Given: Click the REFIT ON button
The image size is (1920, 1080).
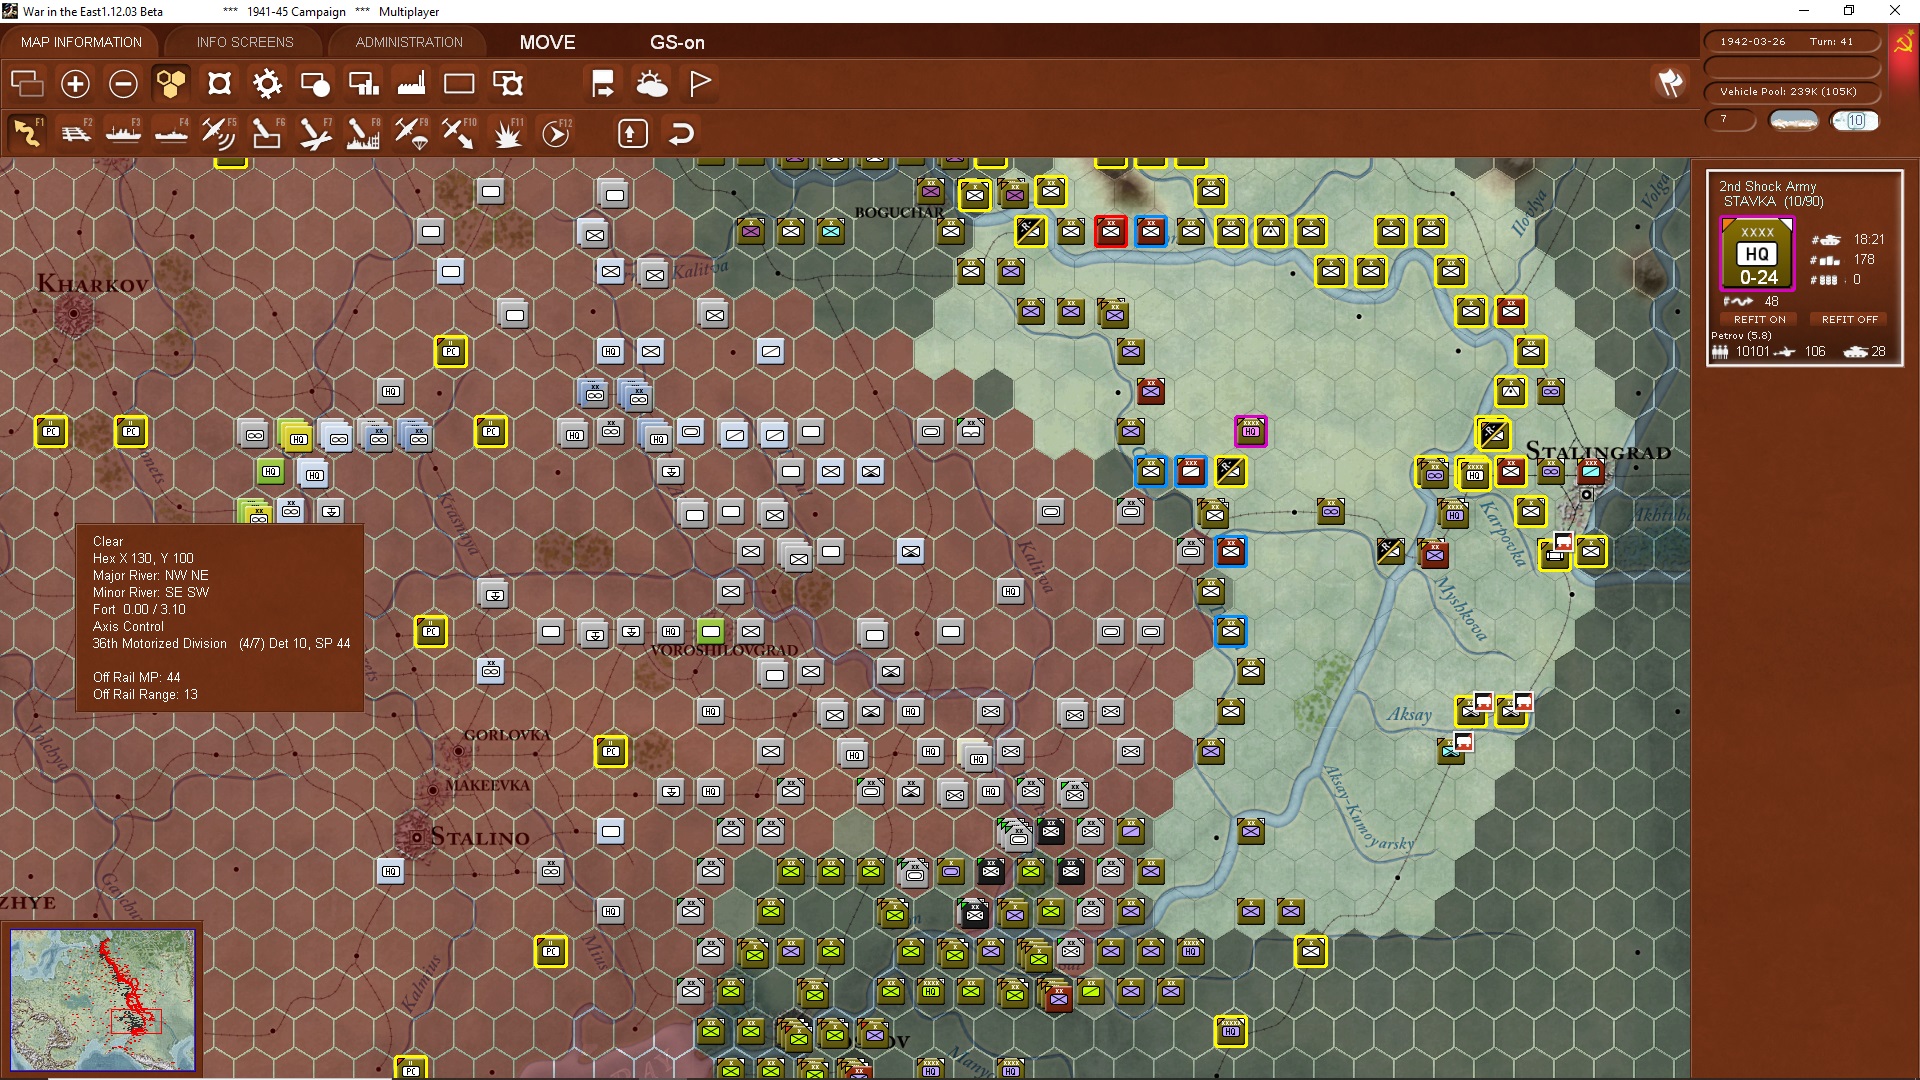Looking at the screenshot, I should pyautogui.click(x=1759, y=319).
